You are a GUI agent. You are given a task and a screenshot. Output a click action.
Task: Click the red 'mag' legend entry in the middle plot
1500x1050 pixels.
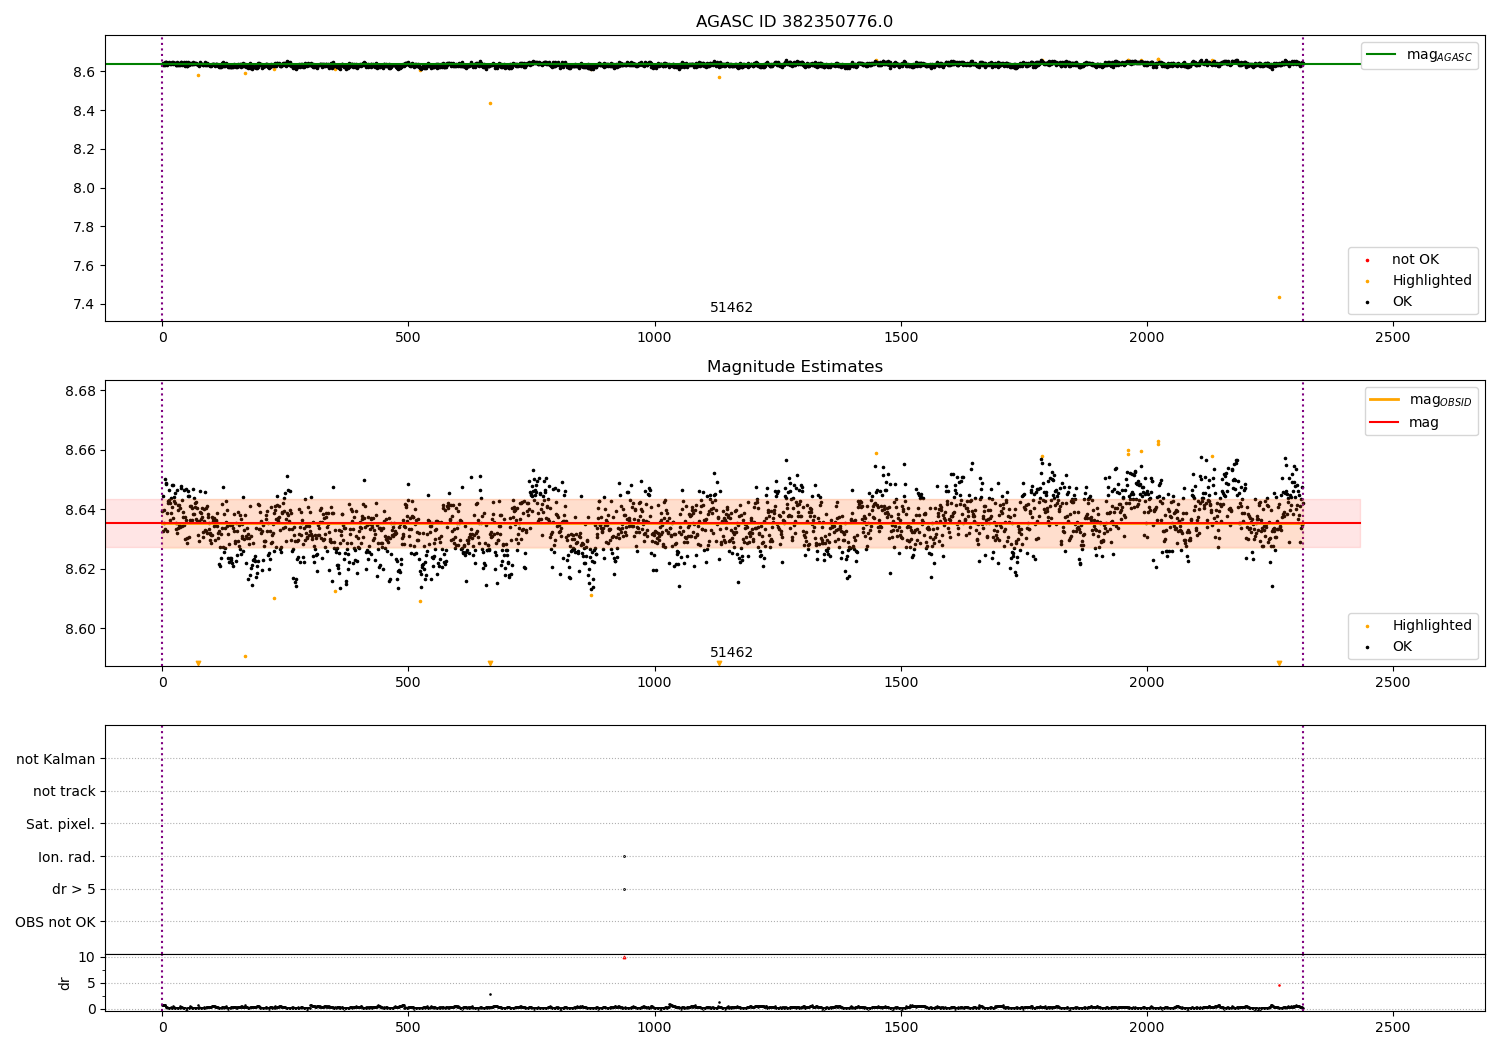tap(1405, 422)
